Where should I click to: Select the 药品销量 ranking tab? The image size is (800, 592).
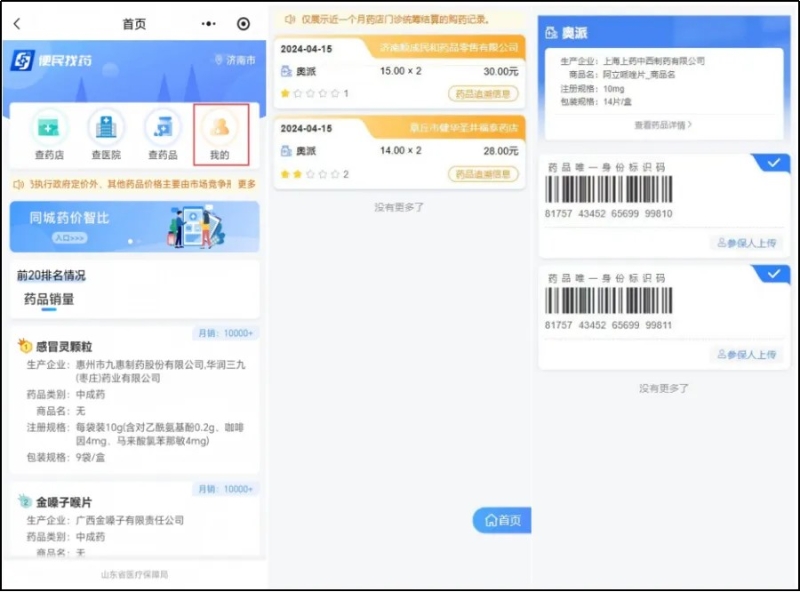tap(49, 299)
